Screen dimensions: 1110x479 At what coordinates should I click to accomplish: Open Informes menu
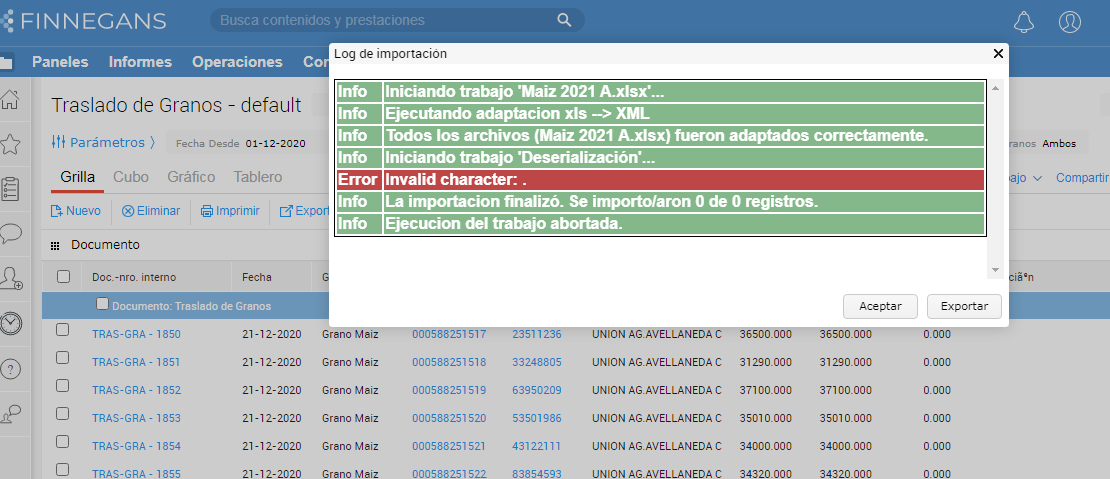click(140, 62)
